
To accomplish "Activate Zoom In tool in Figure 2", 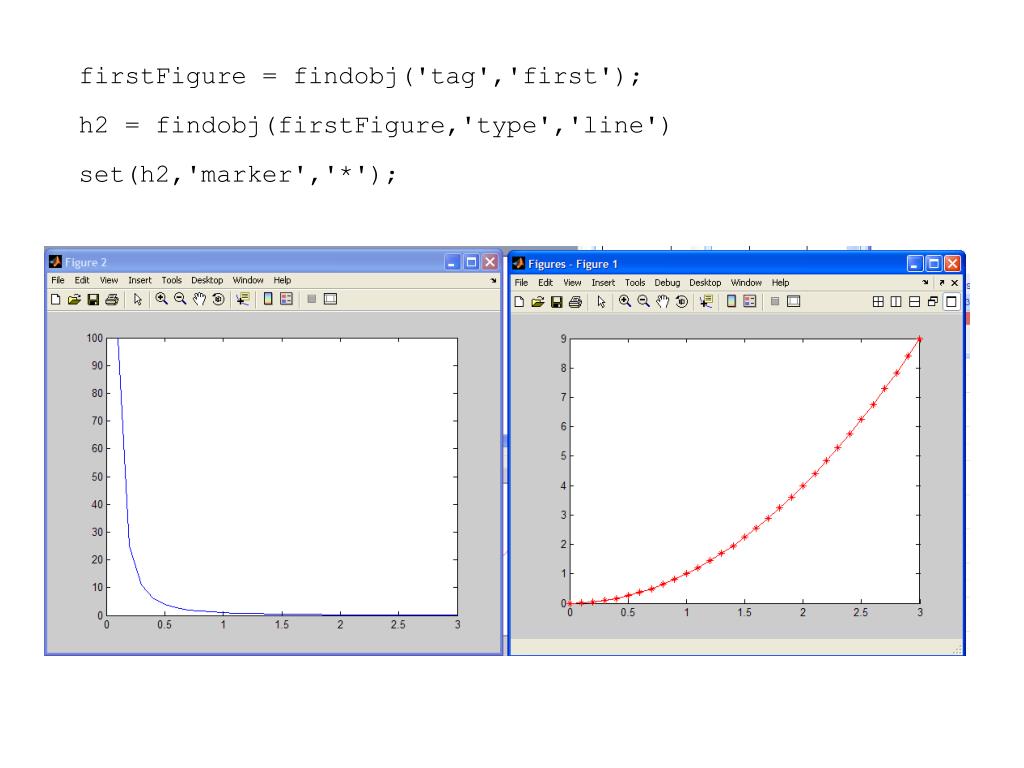I will point(161,299).
